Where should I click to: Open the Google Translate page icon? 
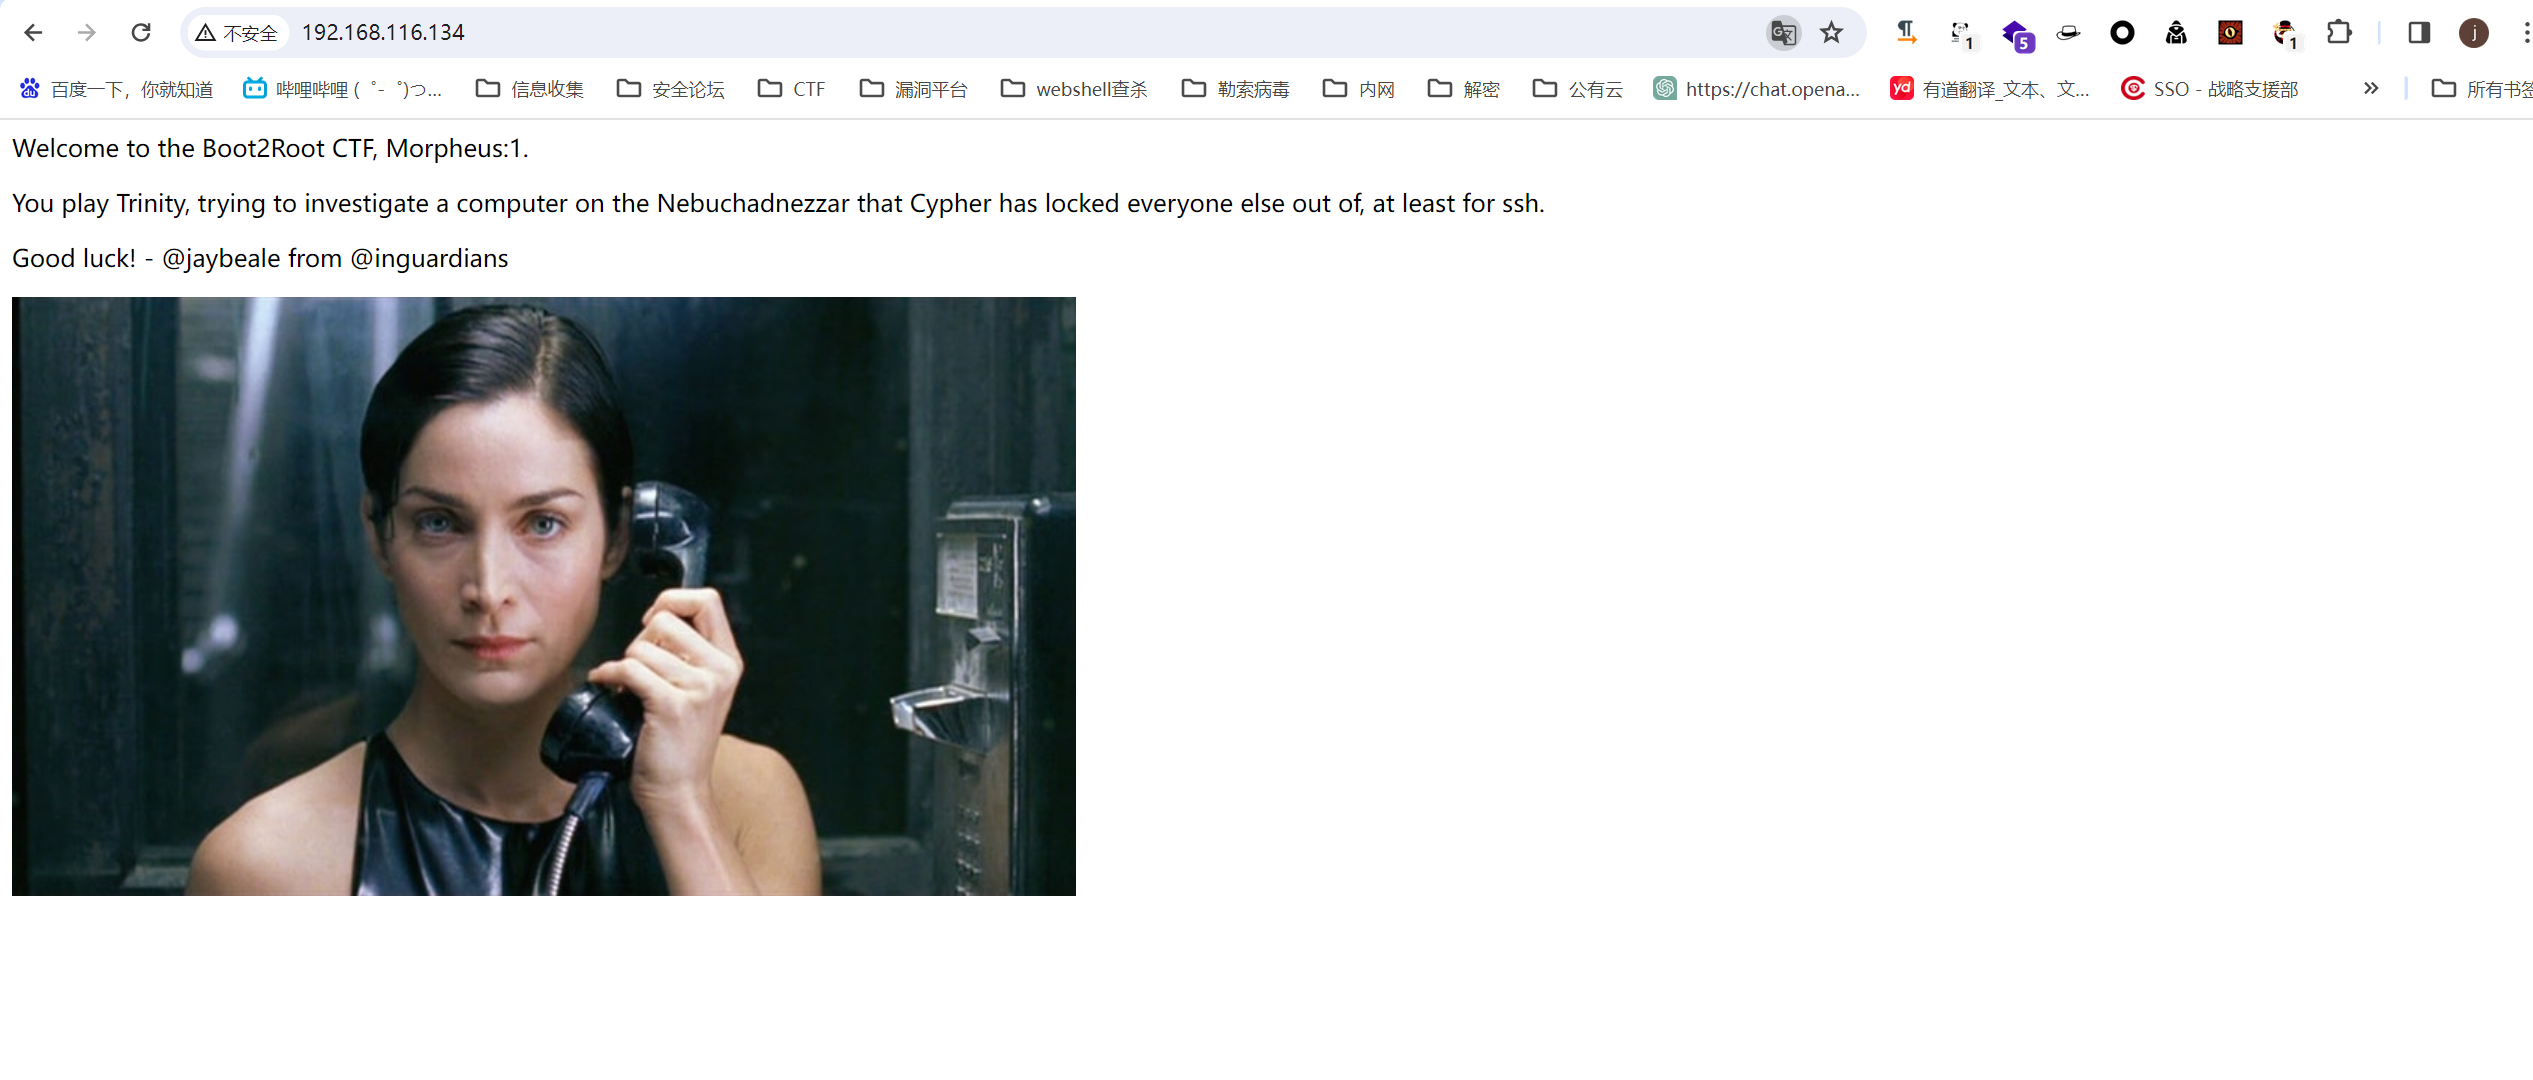pyautogui.click(x=1783, y=33)
